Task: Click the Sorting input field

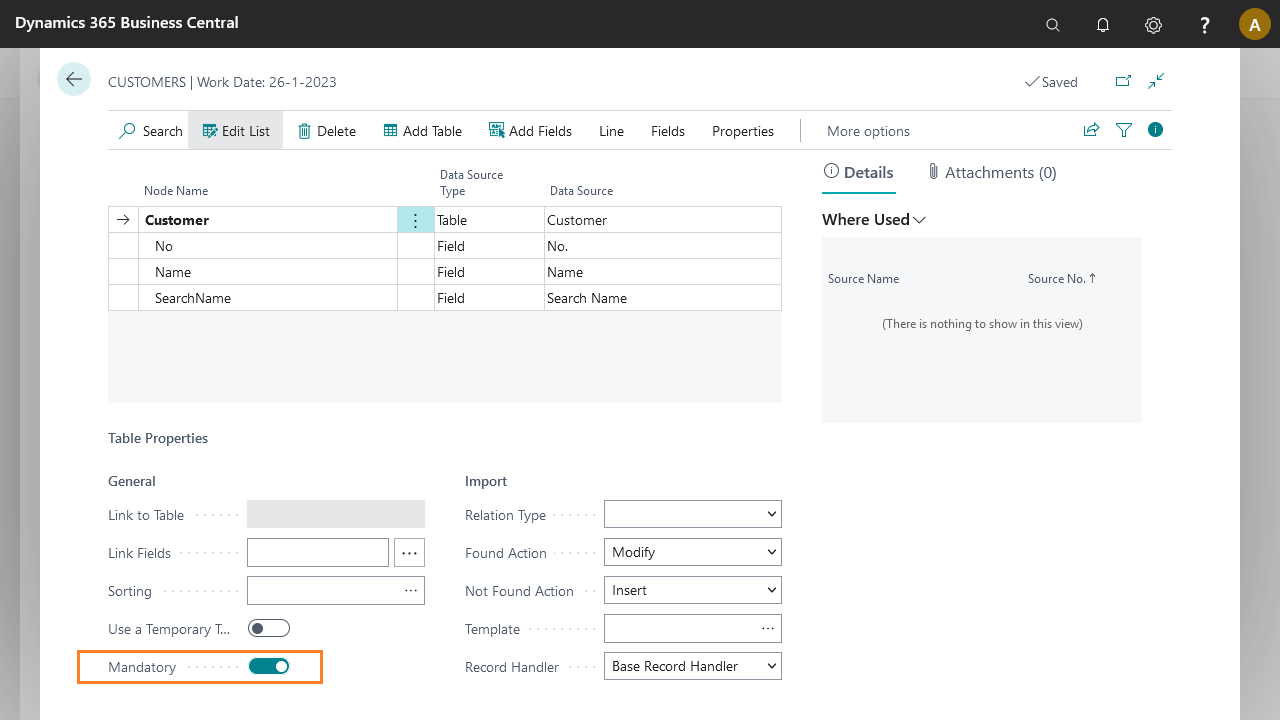Action: [336, 591]
